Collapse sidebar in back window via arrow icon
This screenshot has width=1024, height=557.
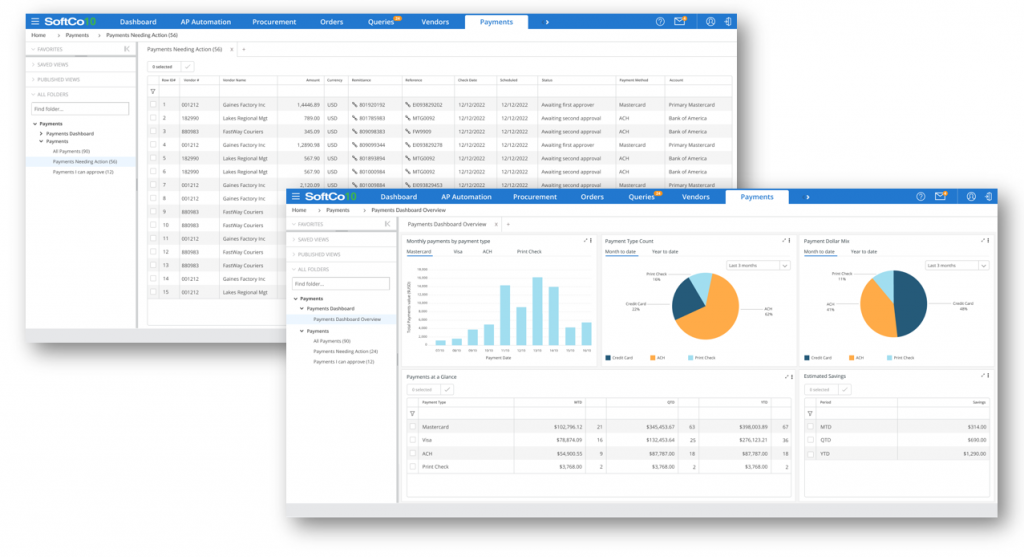(127, 49)
